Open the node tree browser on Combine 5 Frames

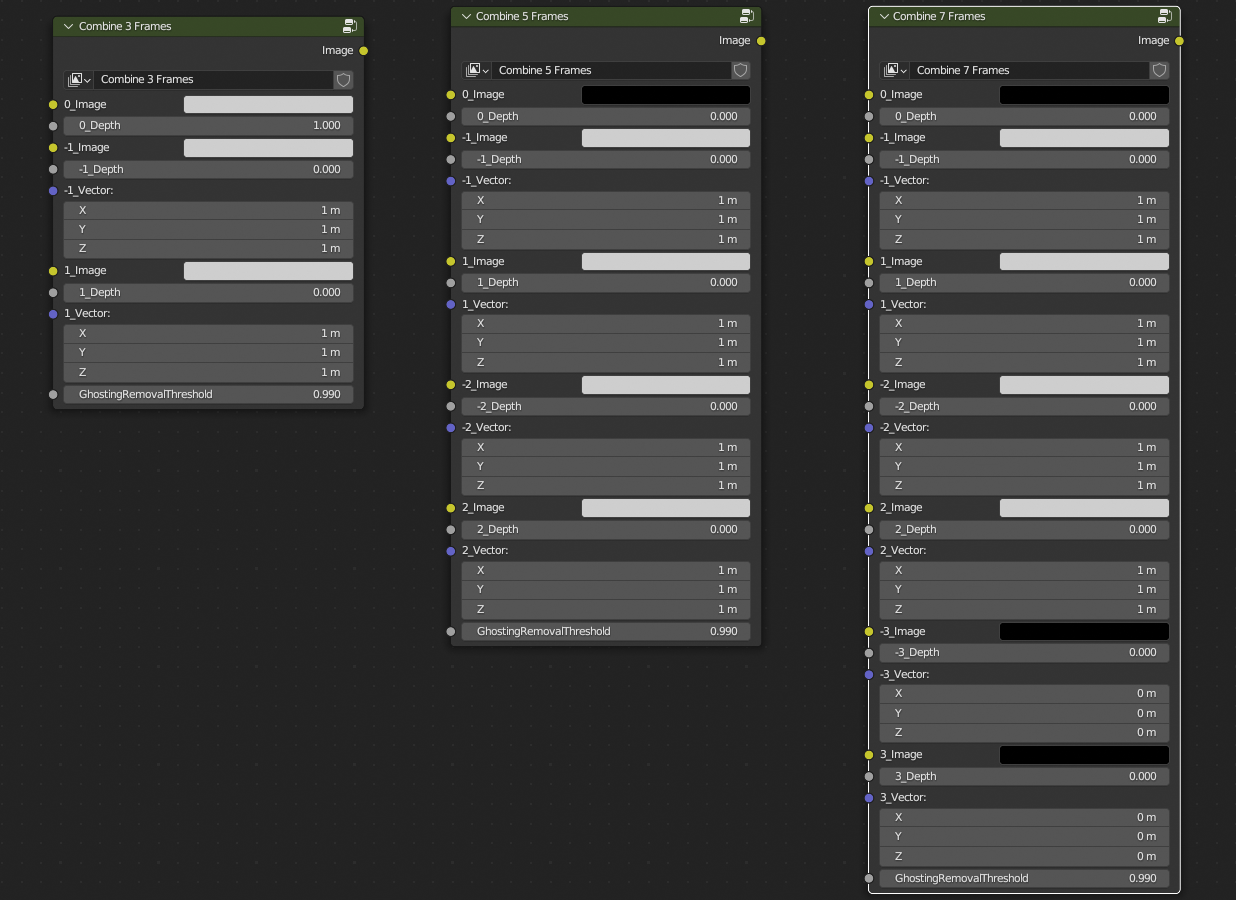click(476, 70)
